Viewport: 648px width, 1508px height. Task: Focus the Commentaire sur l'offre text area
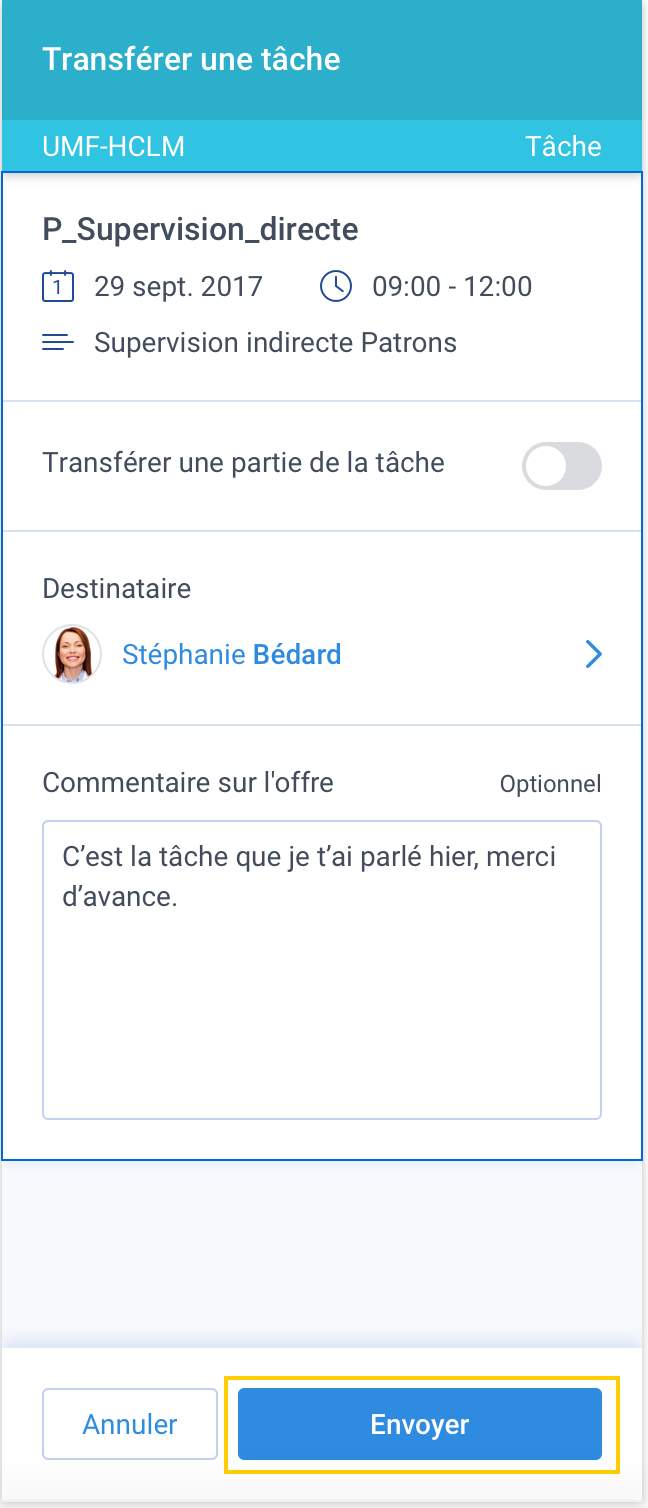coord(322,970)
